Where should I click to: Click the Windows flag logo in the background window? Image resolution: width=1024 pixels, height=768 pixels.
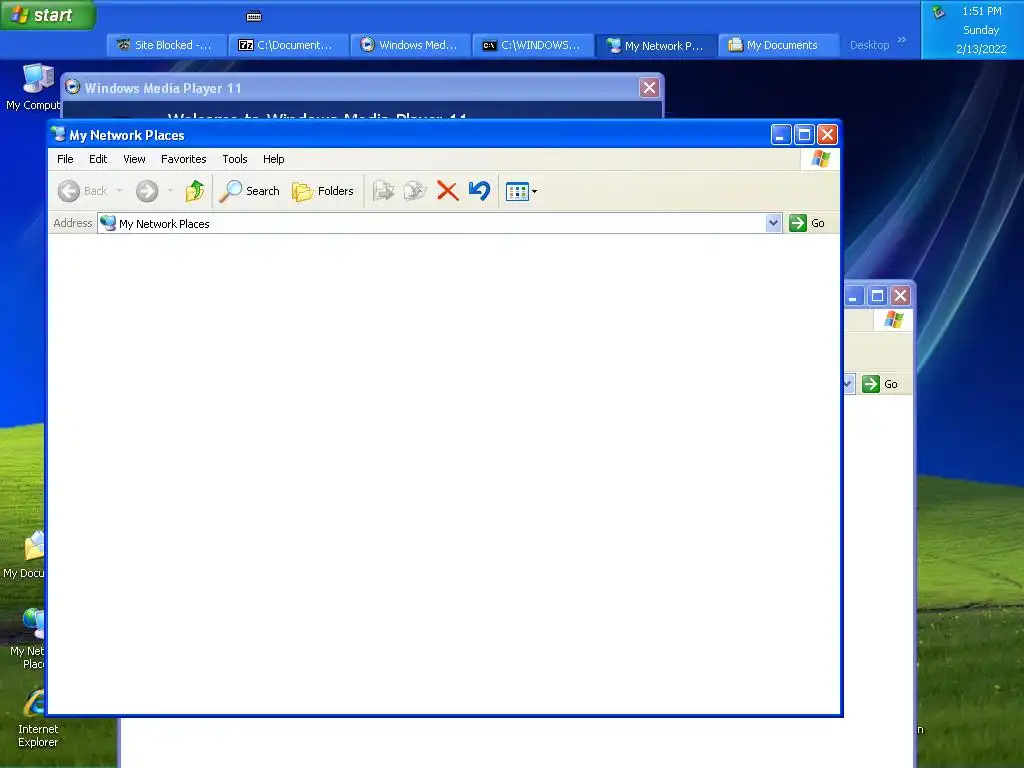893,320
